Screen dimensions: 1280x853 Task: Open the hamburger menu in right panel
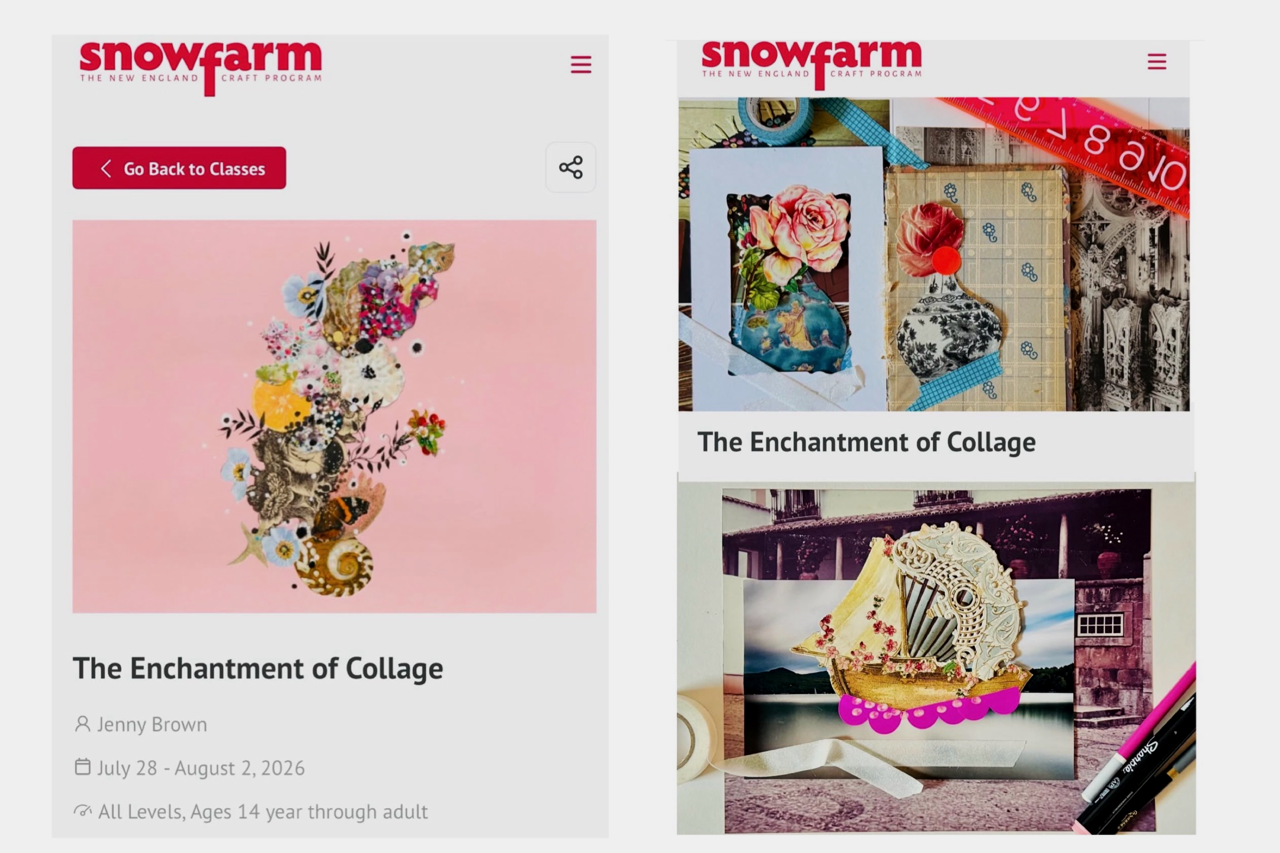(1157, 62)
